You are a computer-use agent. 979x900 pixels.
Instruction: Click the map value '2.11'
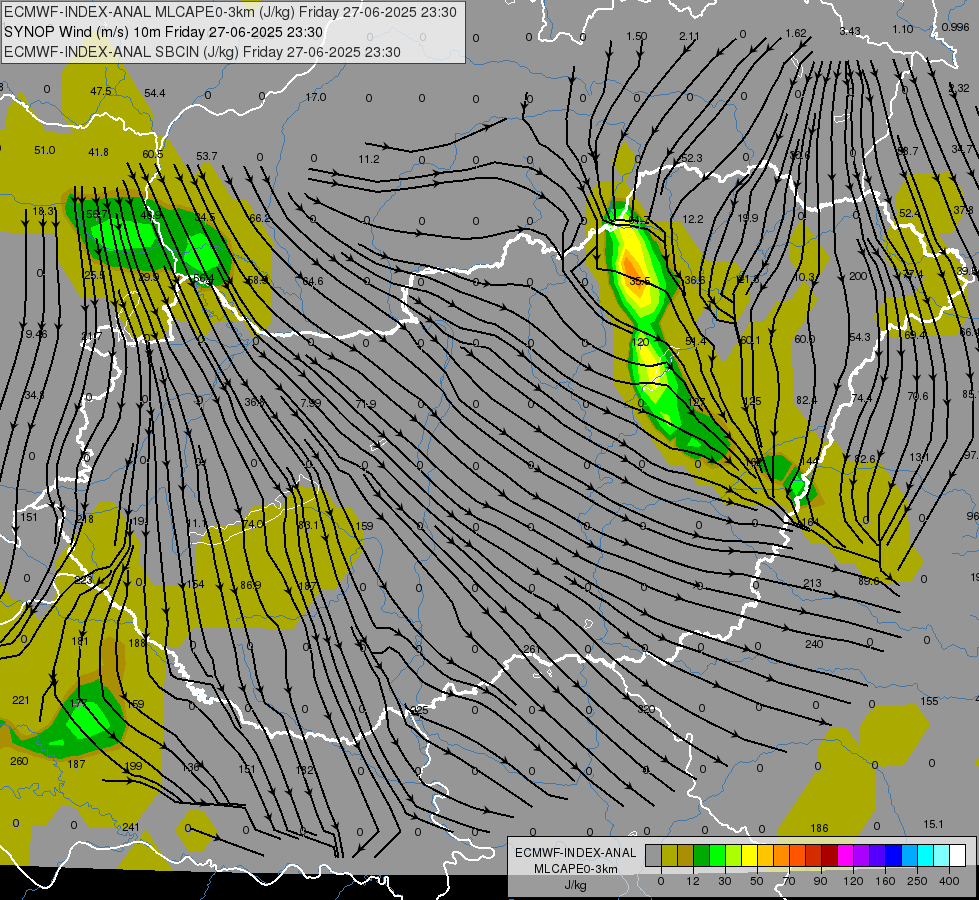point(689,36)
